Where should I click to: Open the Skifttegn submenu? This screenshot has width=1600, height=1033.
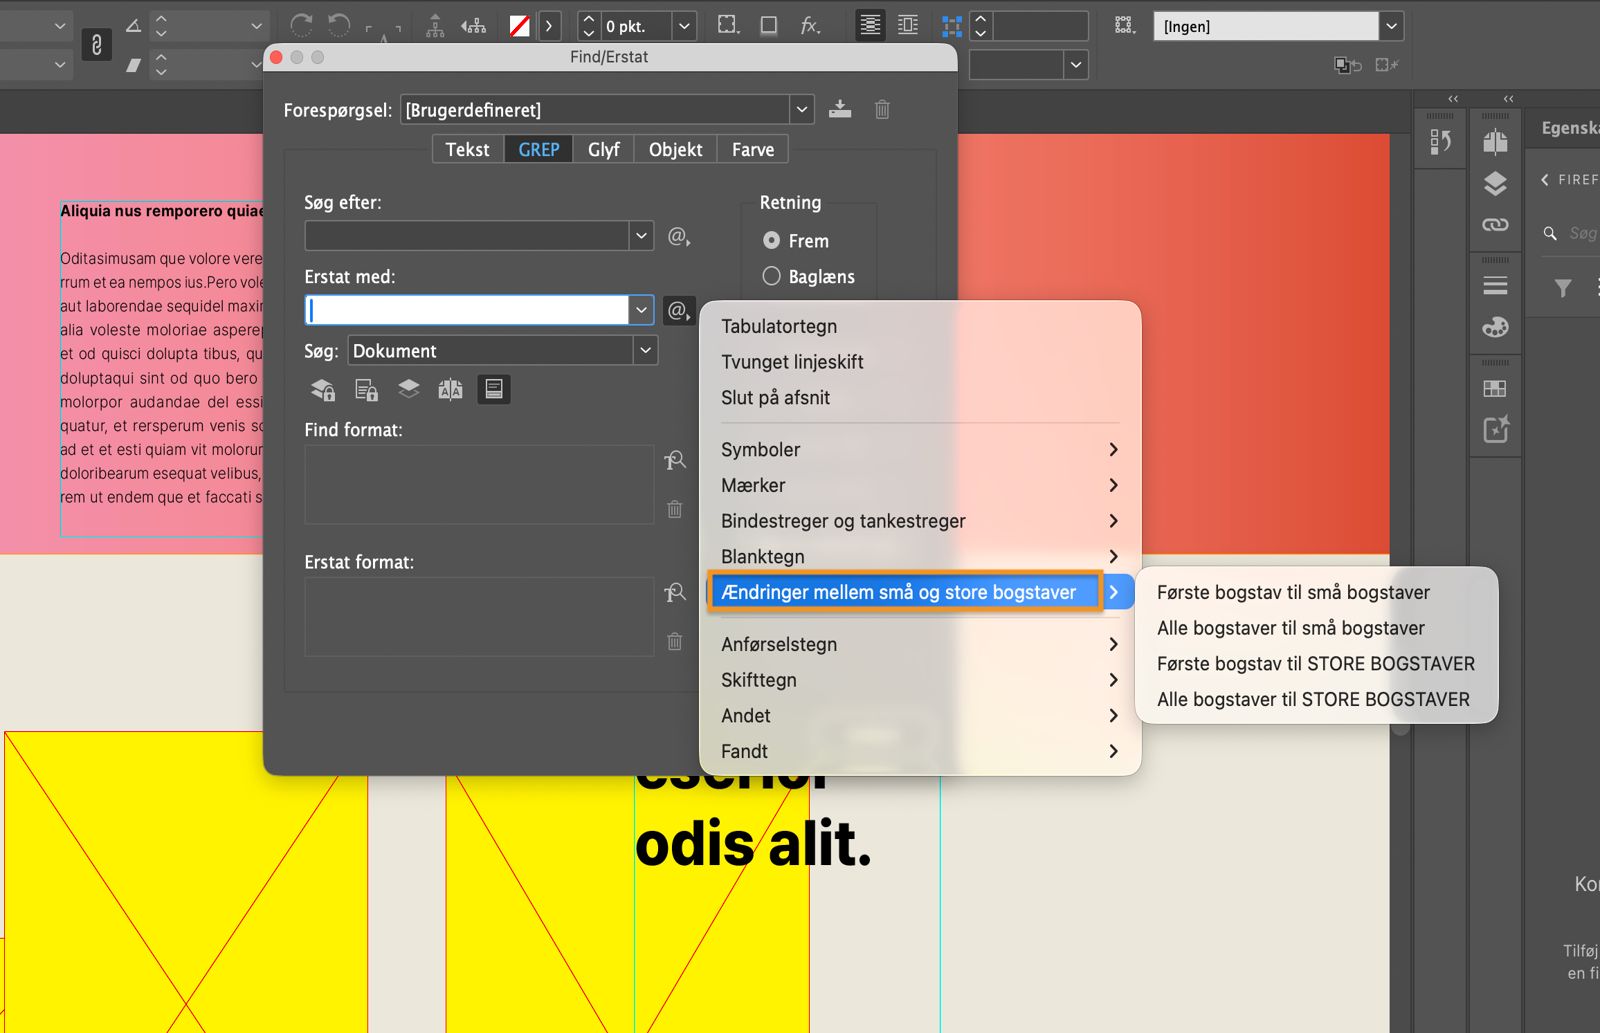[x=920, y=680]
